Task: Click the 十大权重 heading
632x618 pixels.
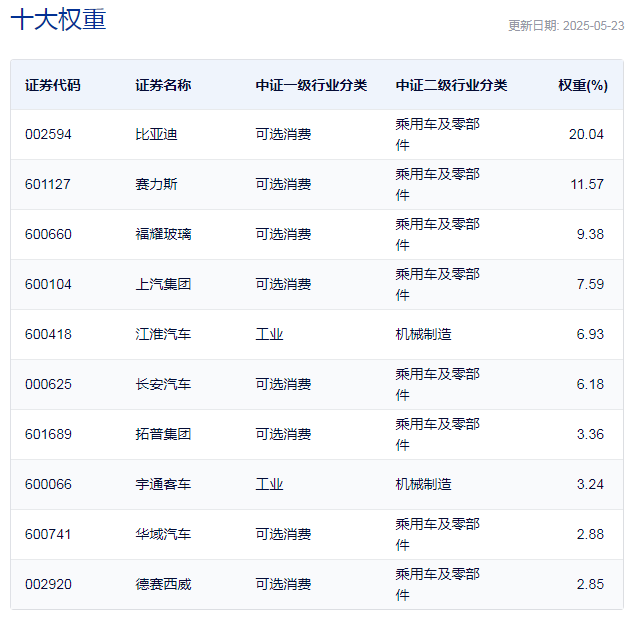Action: coord(58,20)
